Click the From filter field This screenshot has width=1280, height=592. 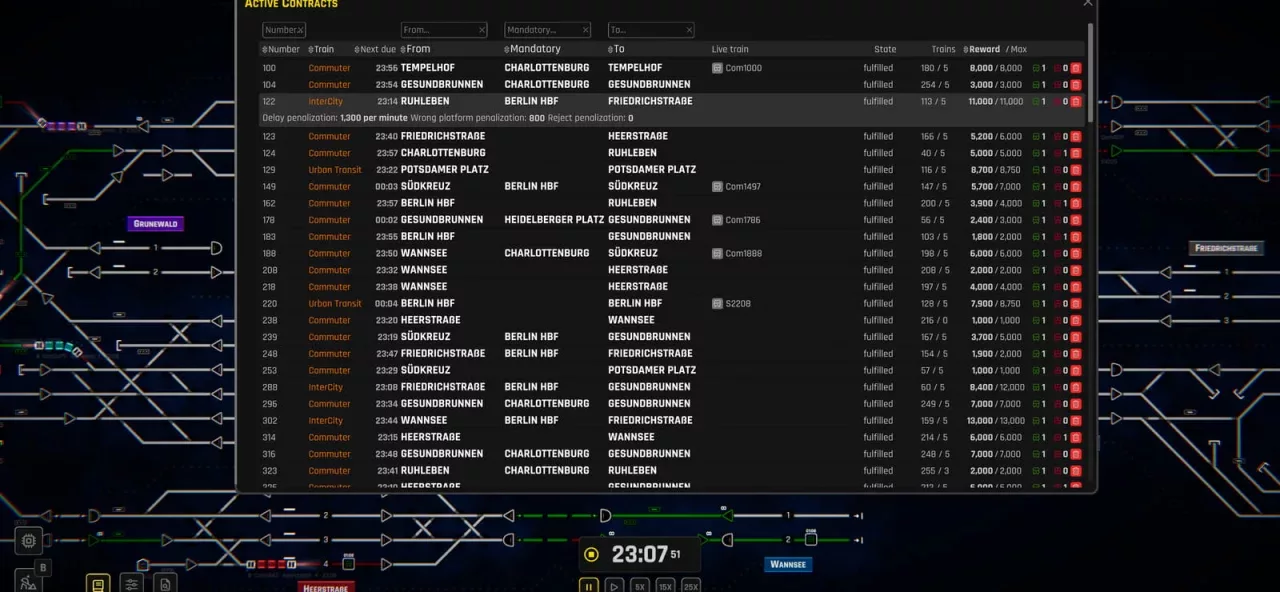[444, 30]
